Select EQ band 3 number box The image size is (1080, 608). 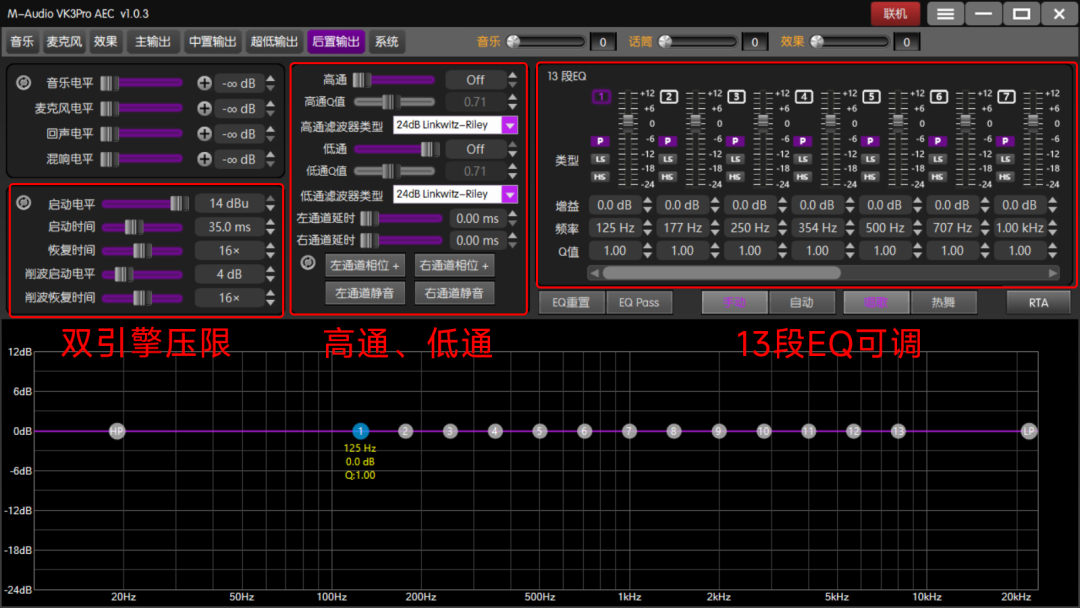point(736,97)
